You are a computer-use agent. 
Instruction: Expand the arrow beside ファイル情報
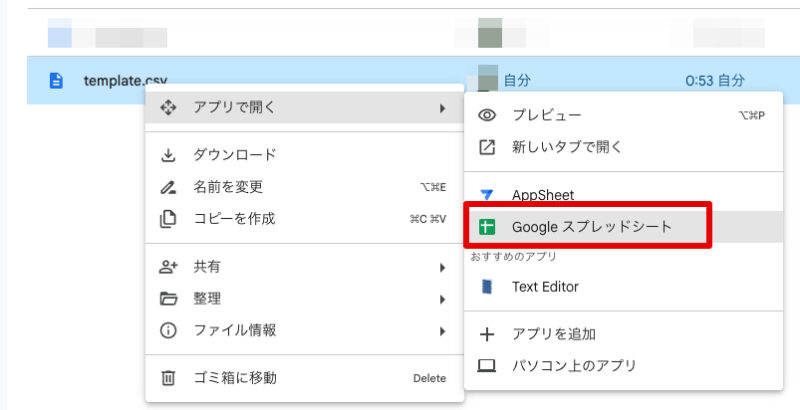[x=442, y=331]
